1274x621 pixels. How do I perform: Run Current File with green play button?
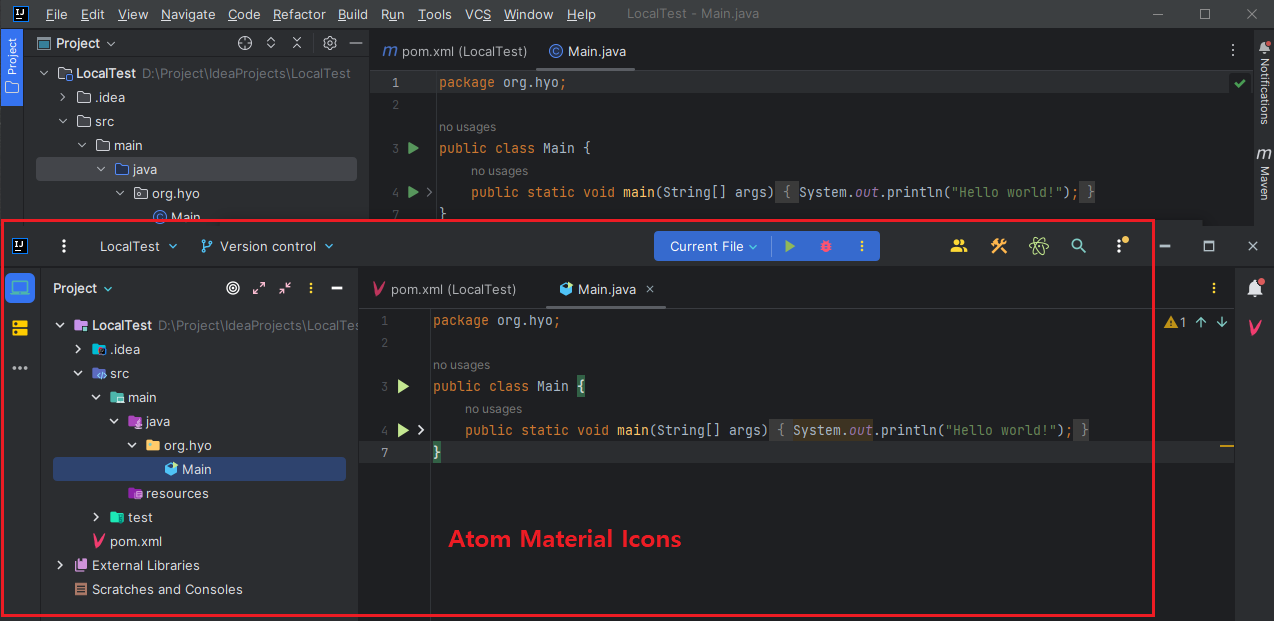click(790, 246)
